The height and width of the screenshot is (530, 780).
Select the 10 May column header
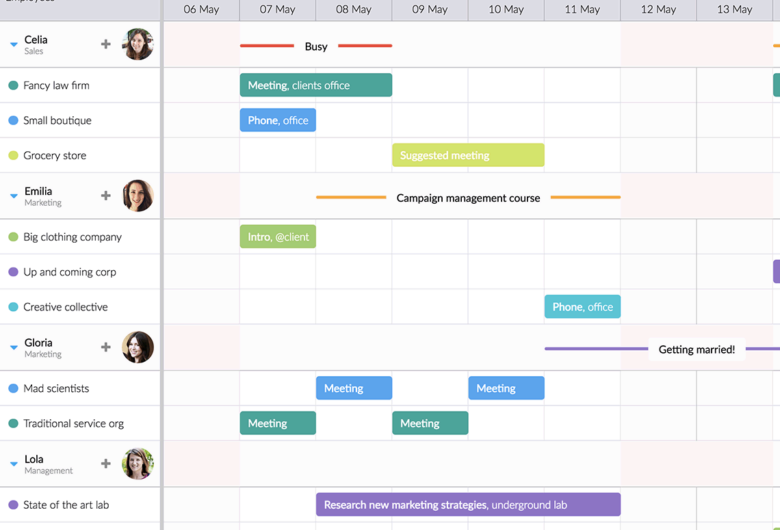click(506, 9)
